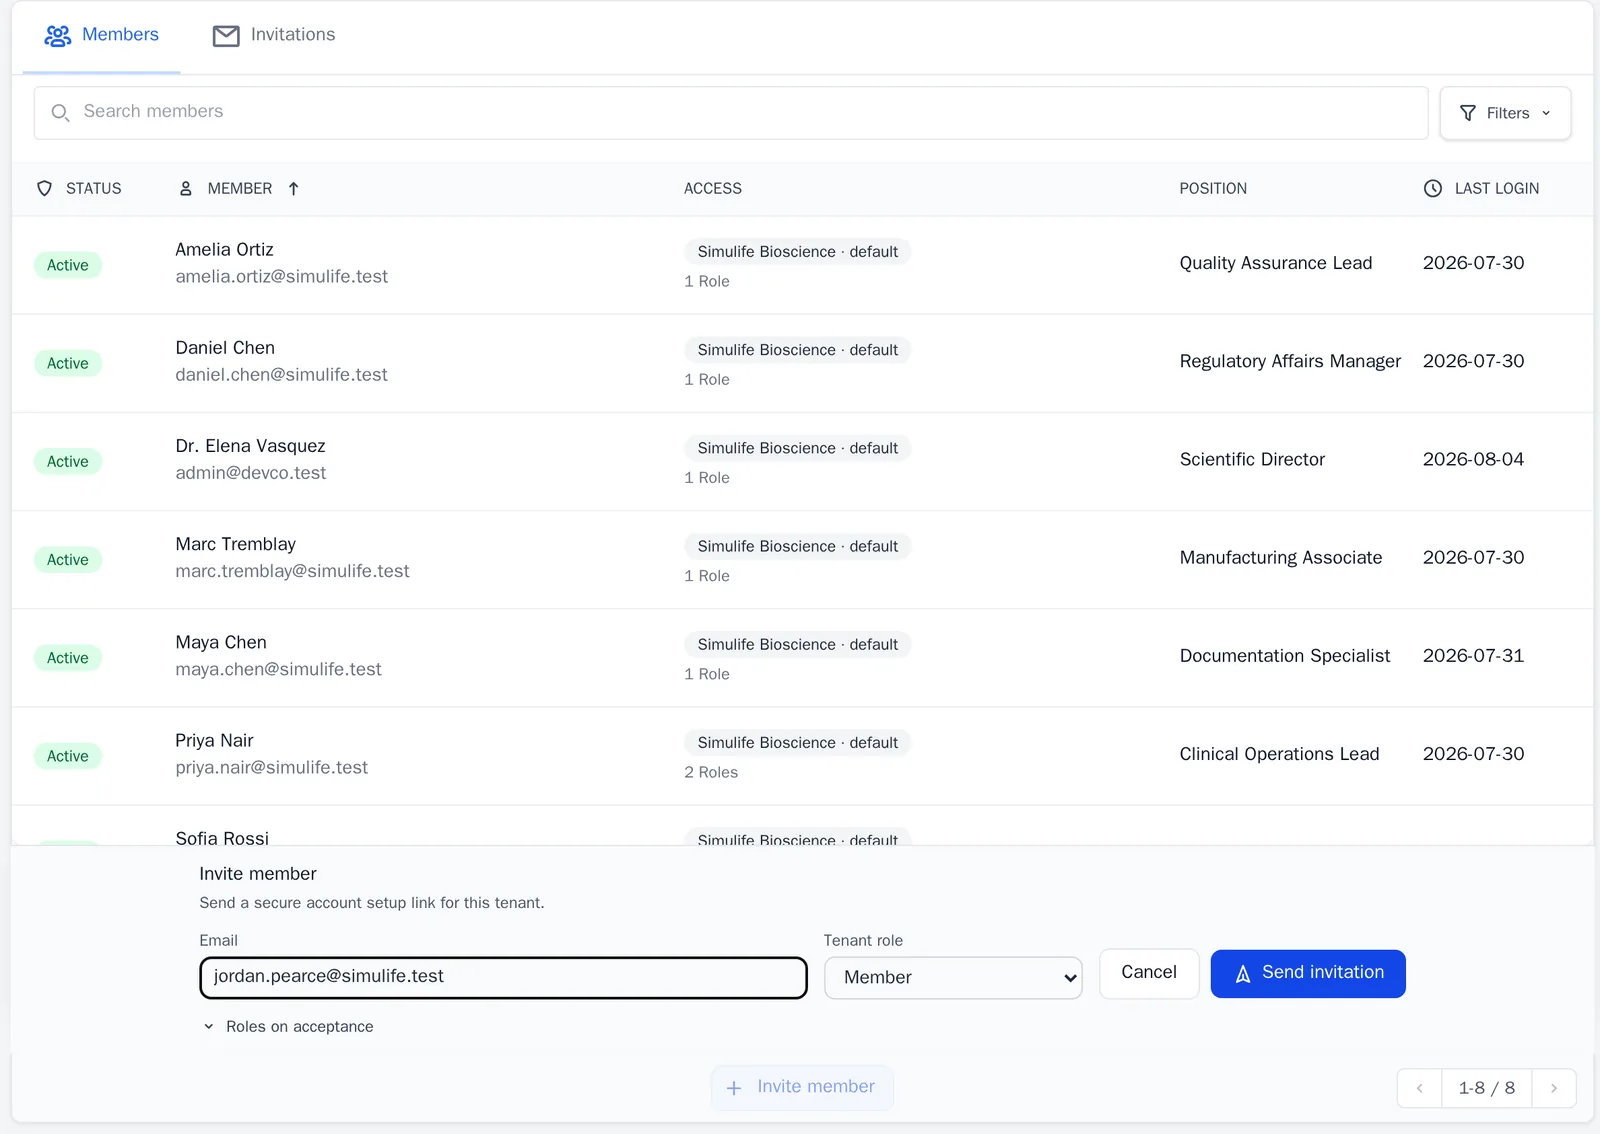This screenshot has width=1600, height=1134.
Task: Click the 1-8 / 8 page indicator
Action: pos(1487,1088)
